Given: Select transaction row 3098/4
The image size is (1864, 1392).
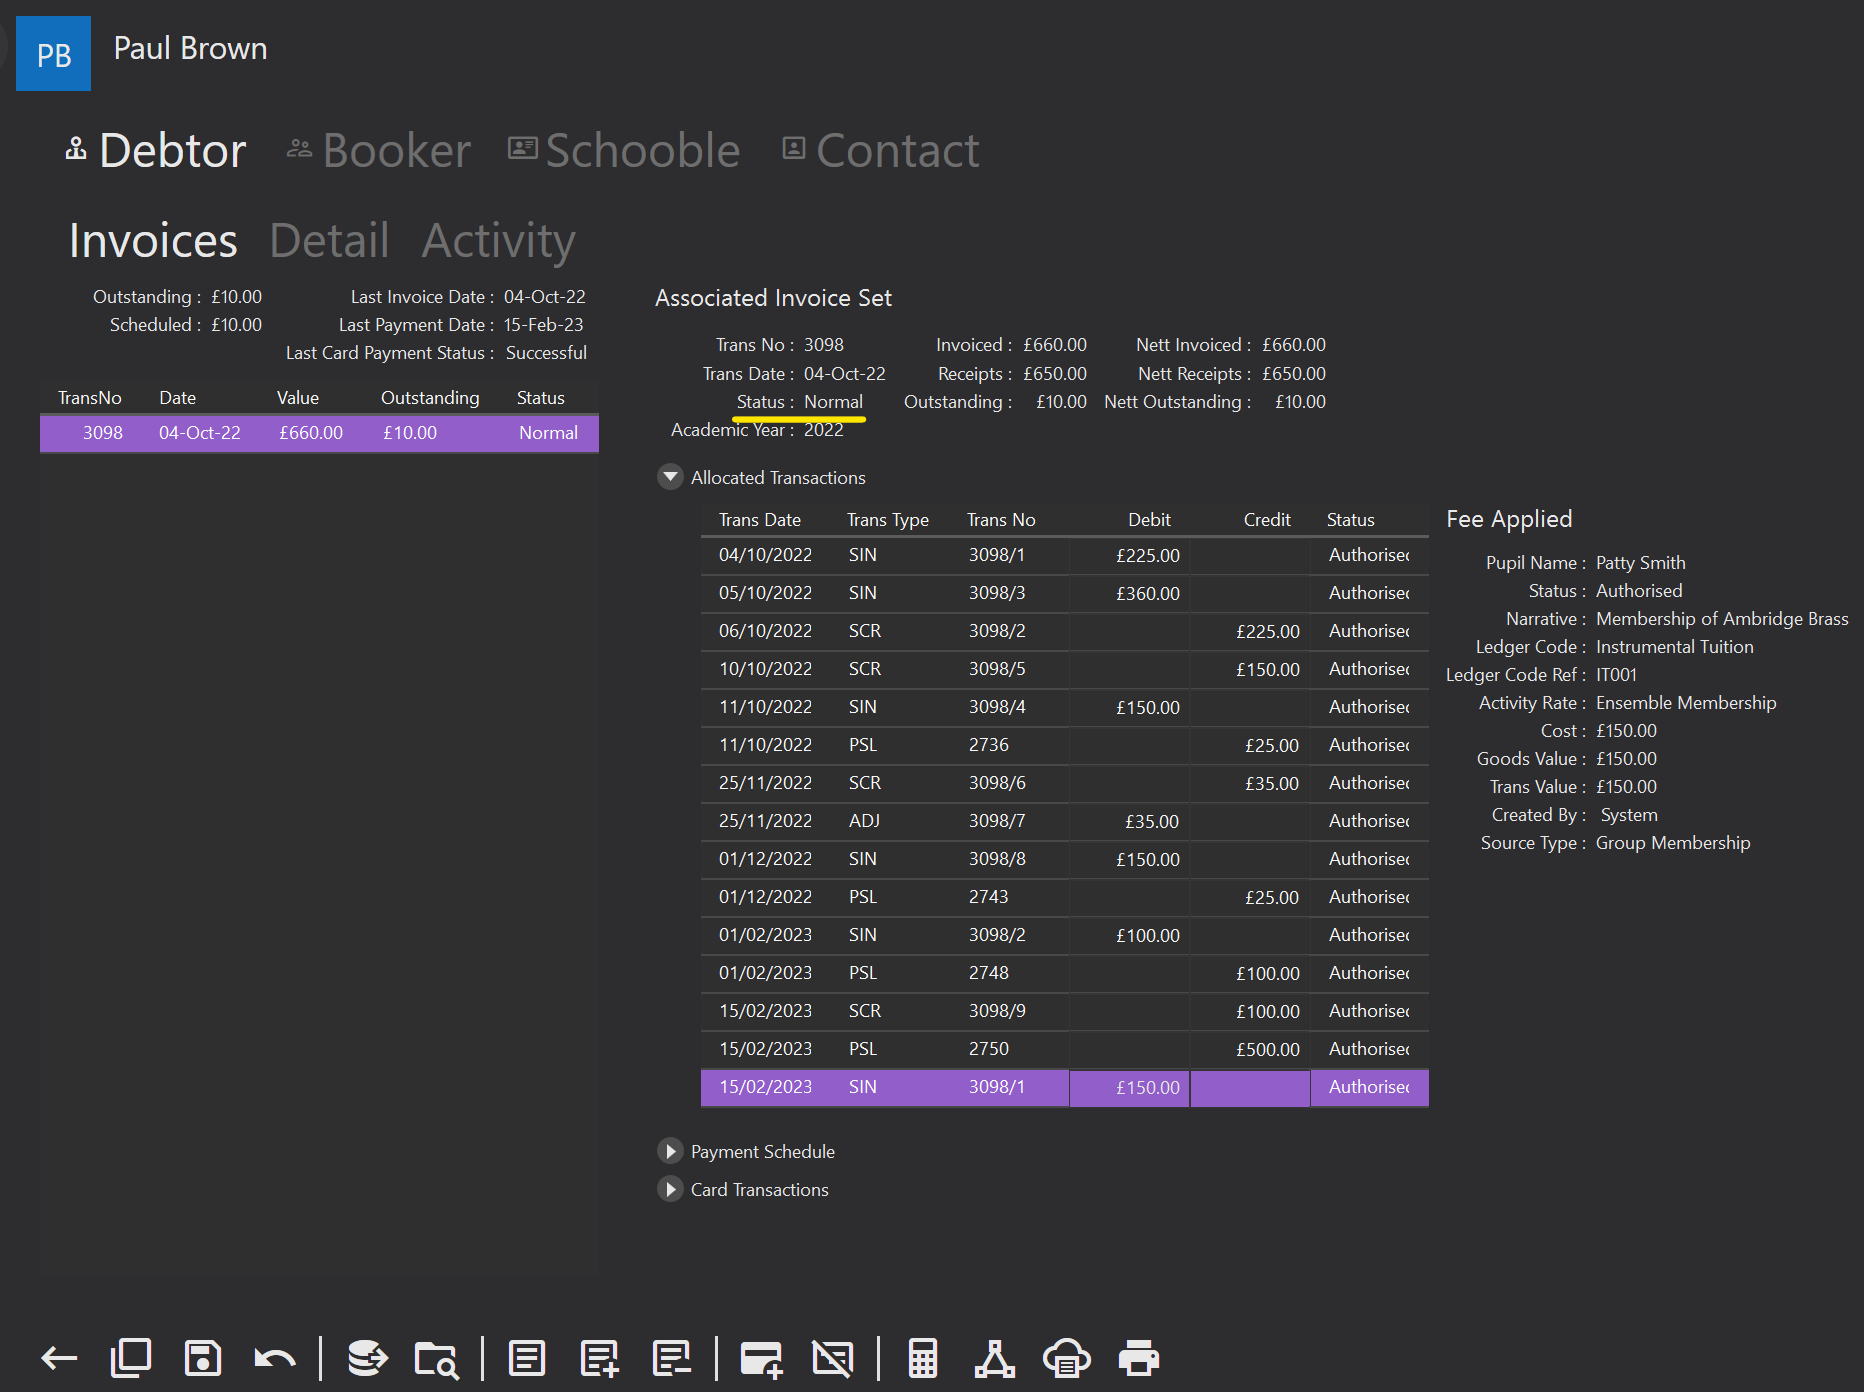Looking at the screenshot, I should (1065, 707).
